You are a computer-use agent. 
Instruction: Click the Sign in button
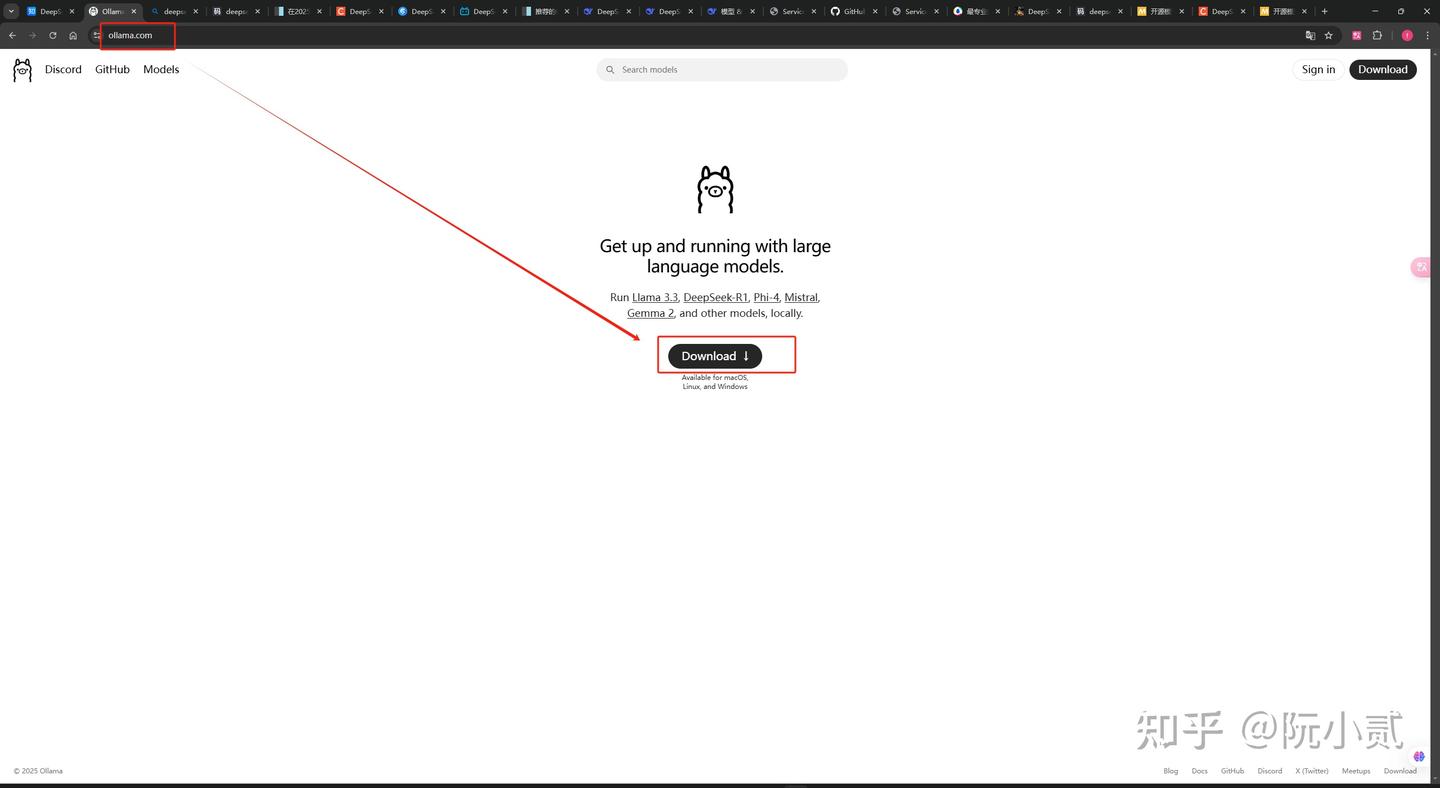(x=1318, y=70)
